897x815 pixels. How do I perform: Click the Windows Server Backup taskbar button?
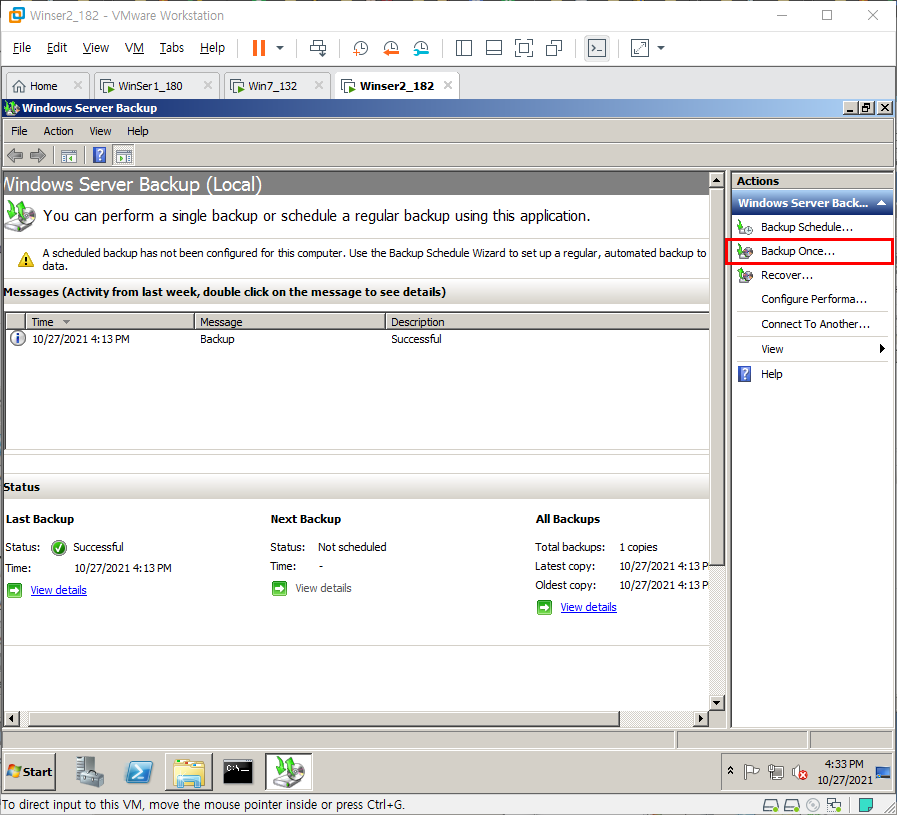(x=288, y=772)
